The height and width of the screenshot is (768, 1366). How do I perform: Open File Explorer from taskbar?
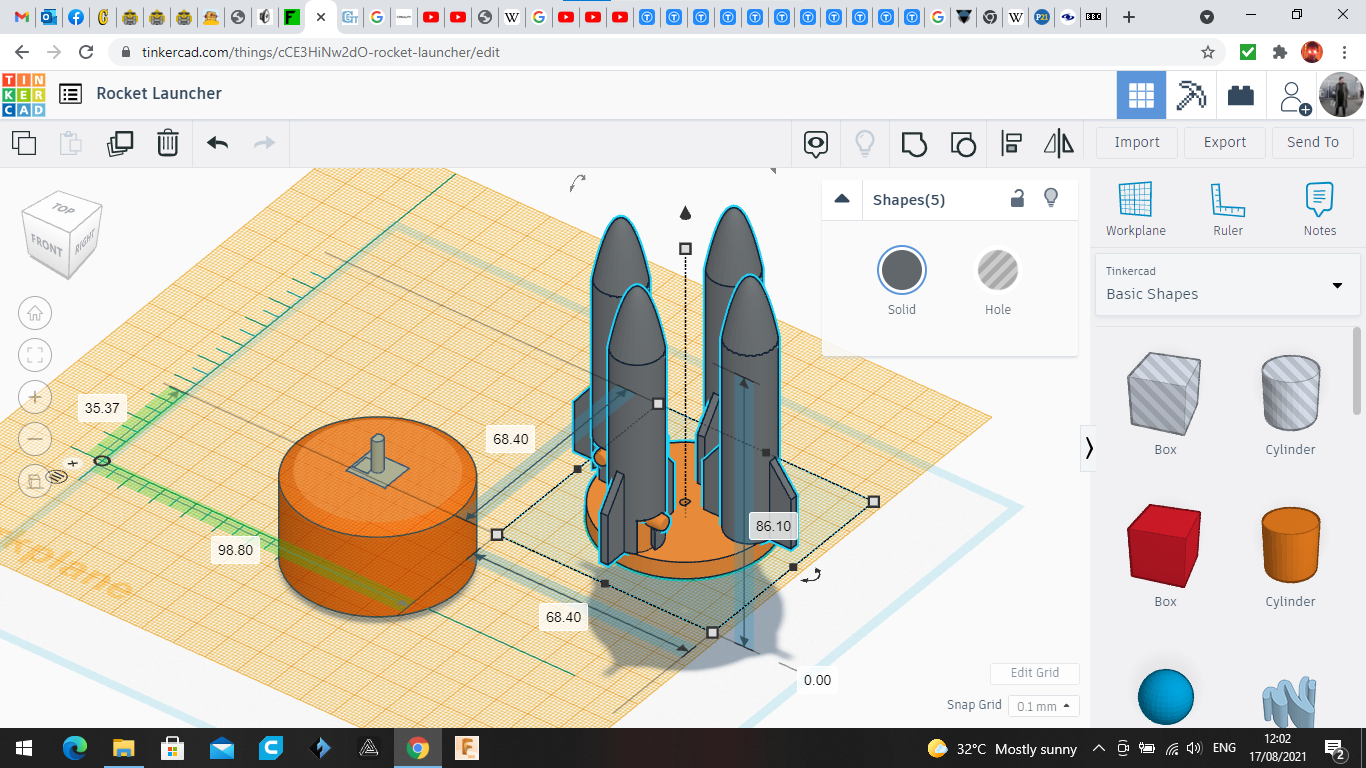tap(123, 748)
